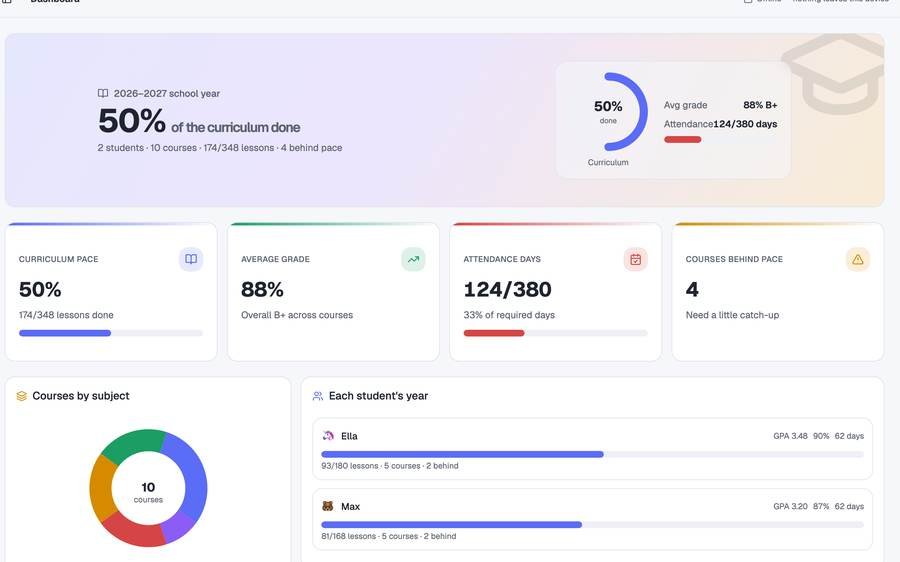
Task: Click the 'CURRICULUM PACE' card title
Action: click(x=59, y=259)
